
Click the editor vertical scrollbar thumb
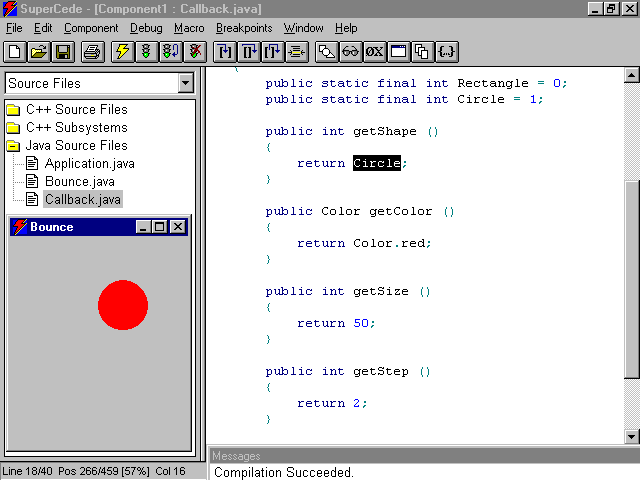(631, 280)
